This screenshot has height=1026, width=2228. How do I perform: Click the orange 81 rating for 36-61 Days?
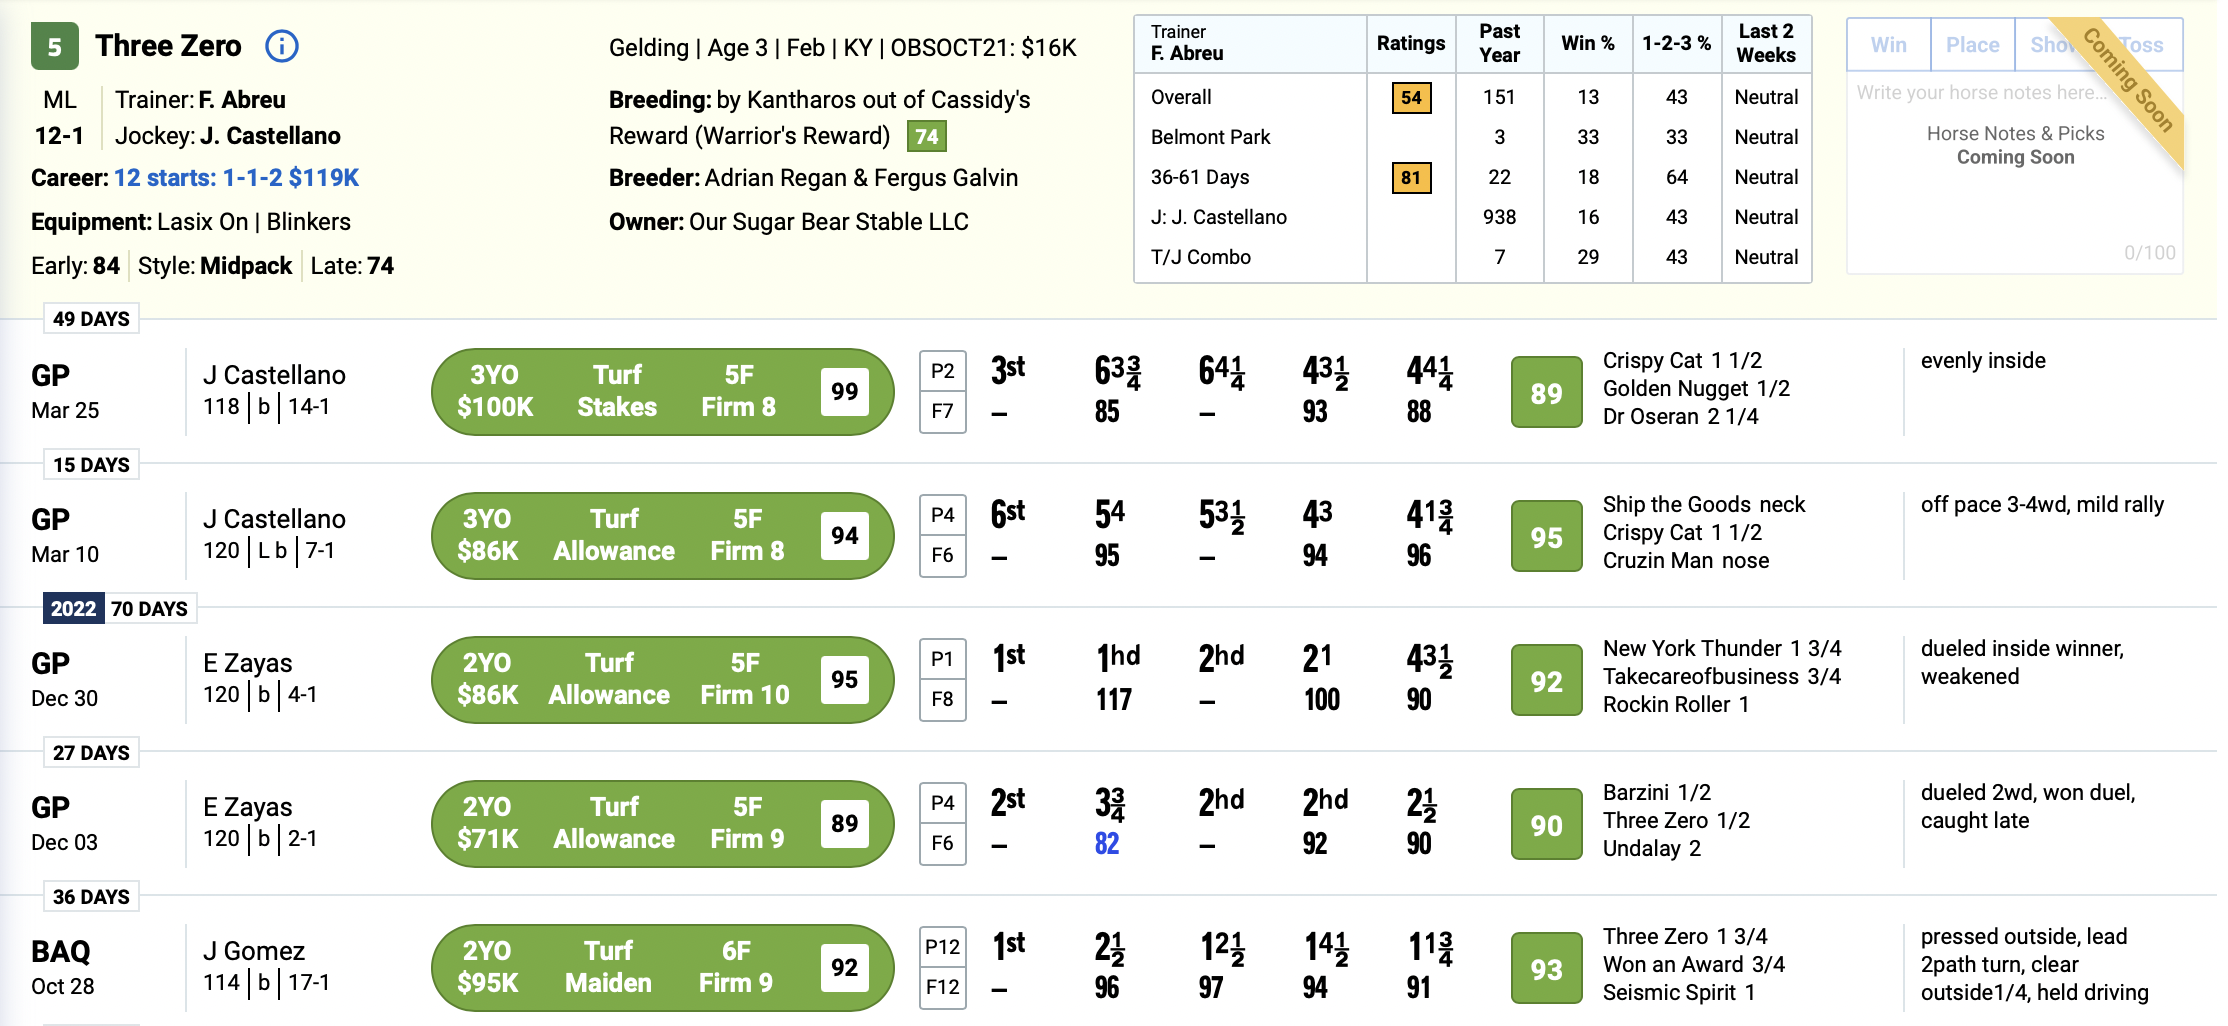click(x=1411, y=177)
